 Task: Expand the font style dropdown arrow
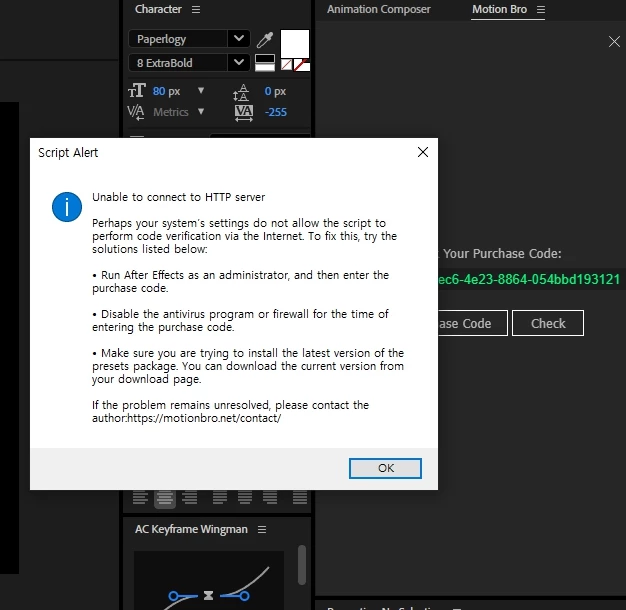[239, 63]
